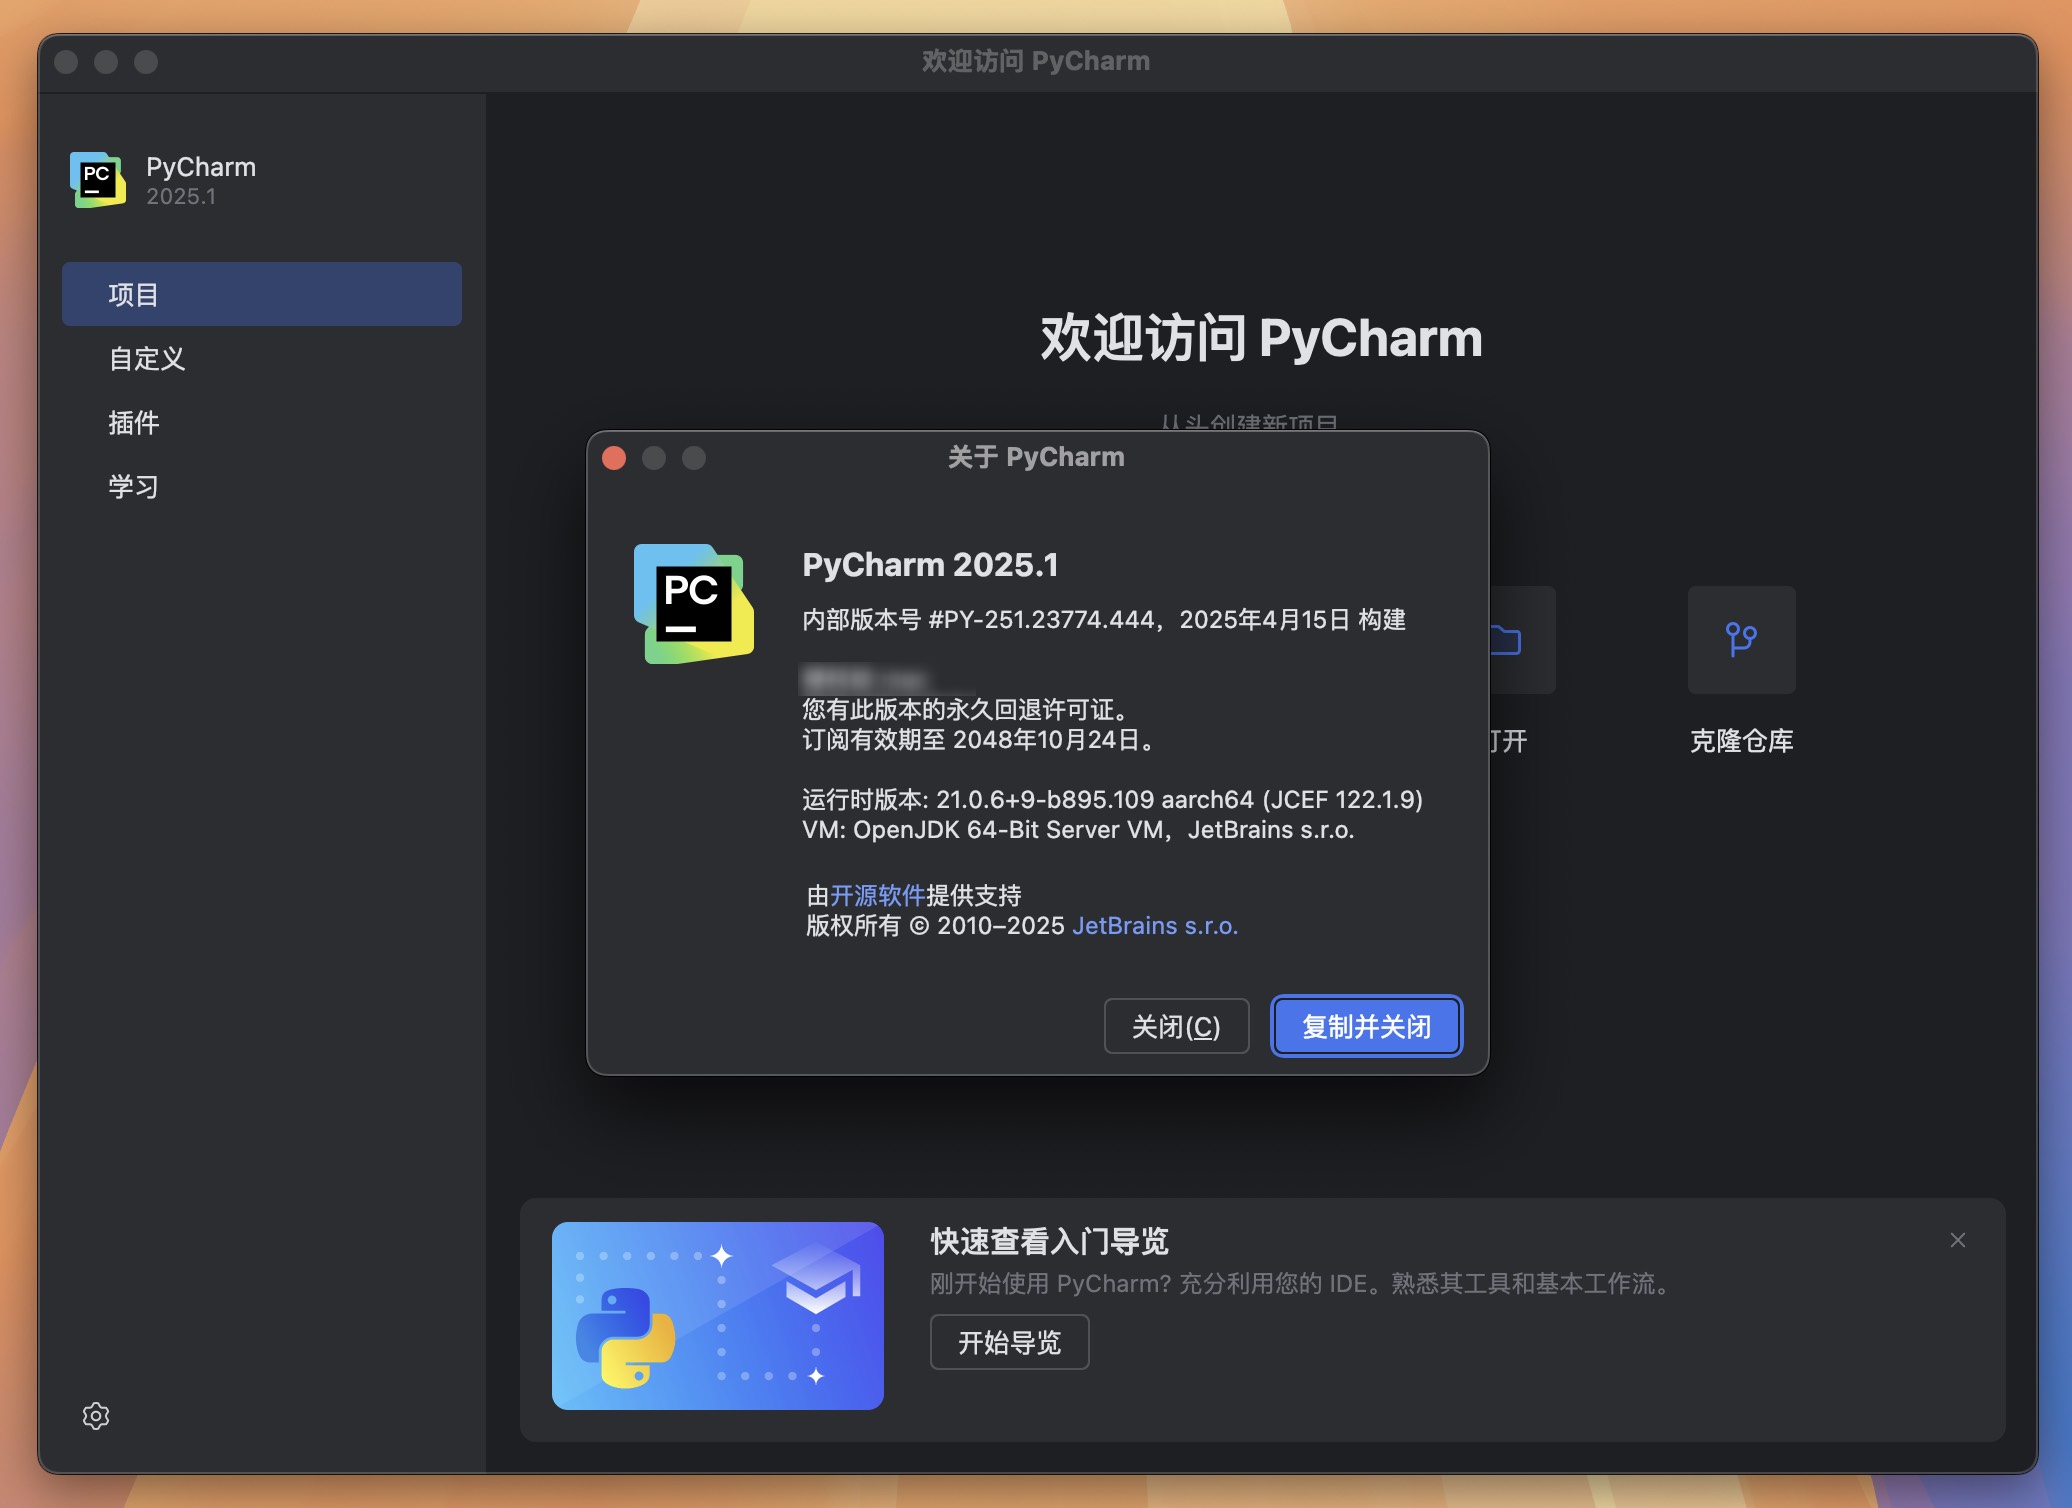The height and width of the screenshot is (1508, 2072).
Task: Click the 克隆仓库 label
Action: pyautogui.click(x=1741, y=741)
